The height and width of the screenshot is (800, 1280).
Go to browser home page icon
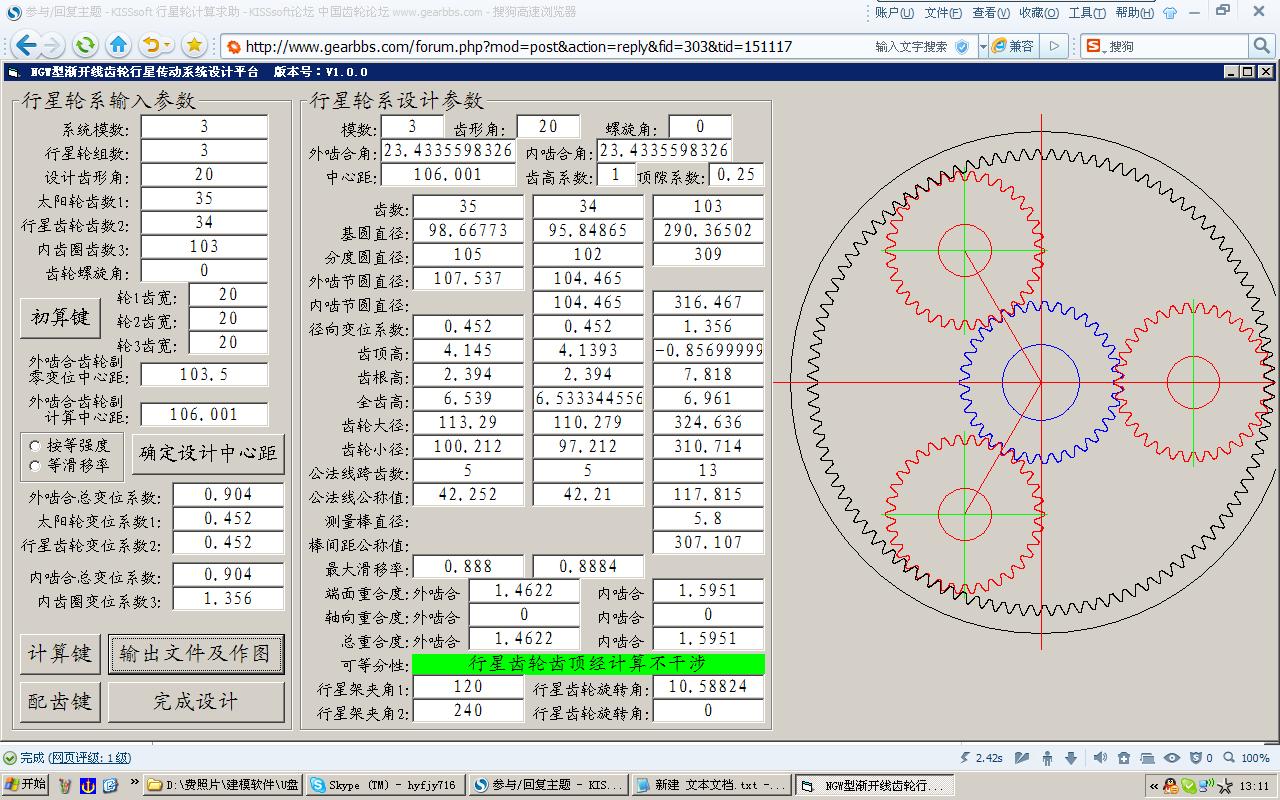click(x=118, y=45)
